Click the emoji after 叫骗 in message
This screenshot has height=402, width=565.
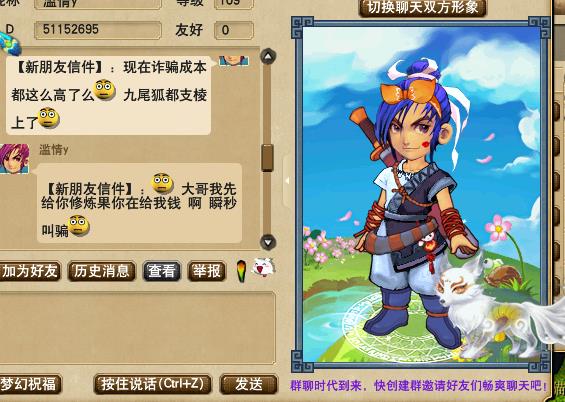click(x=79, y=225)
